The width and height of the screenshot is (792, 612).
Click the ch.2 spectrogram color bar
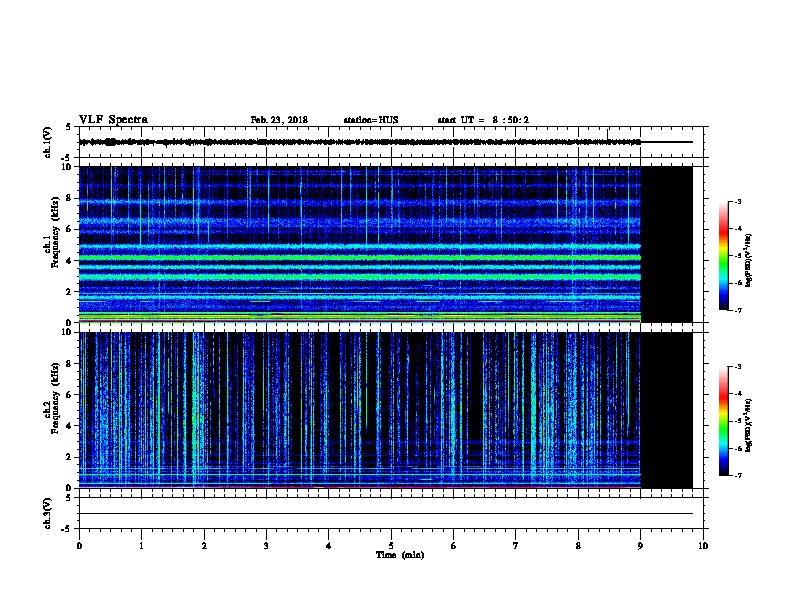723,421
